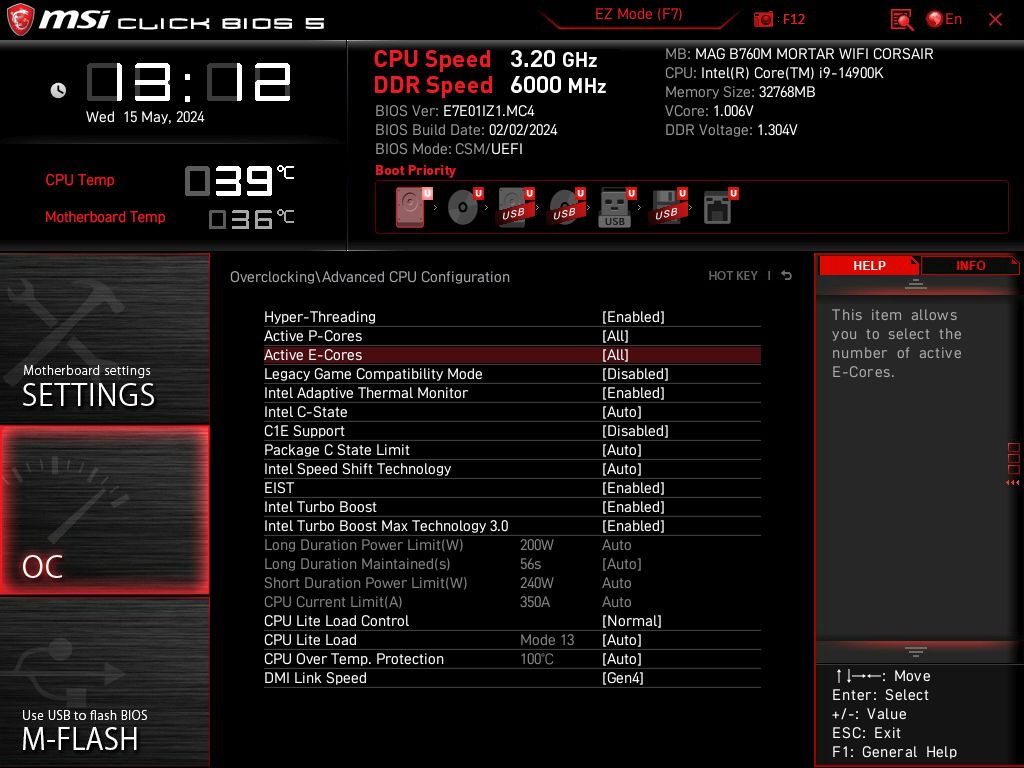Take a screenshot with the F12 camera icon
The image size is (1024, 768).
pyautogui.click(x=763, y=20)
